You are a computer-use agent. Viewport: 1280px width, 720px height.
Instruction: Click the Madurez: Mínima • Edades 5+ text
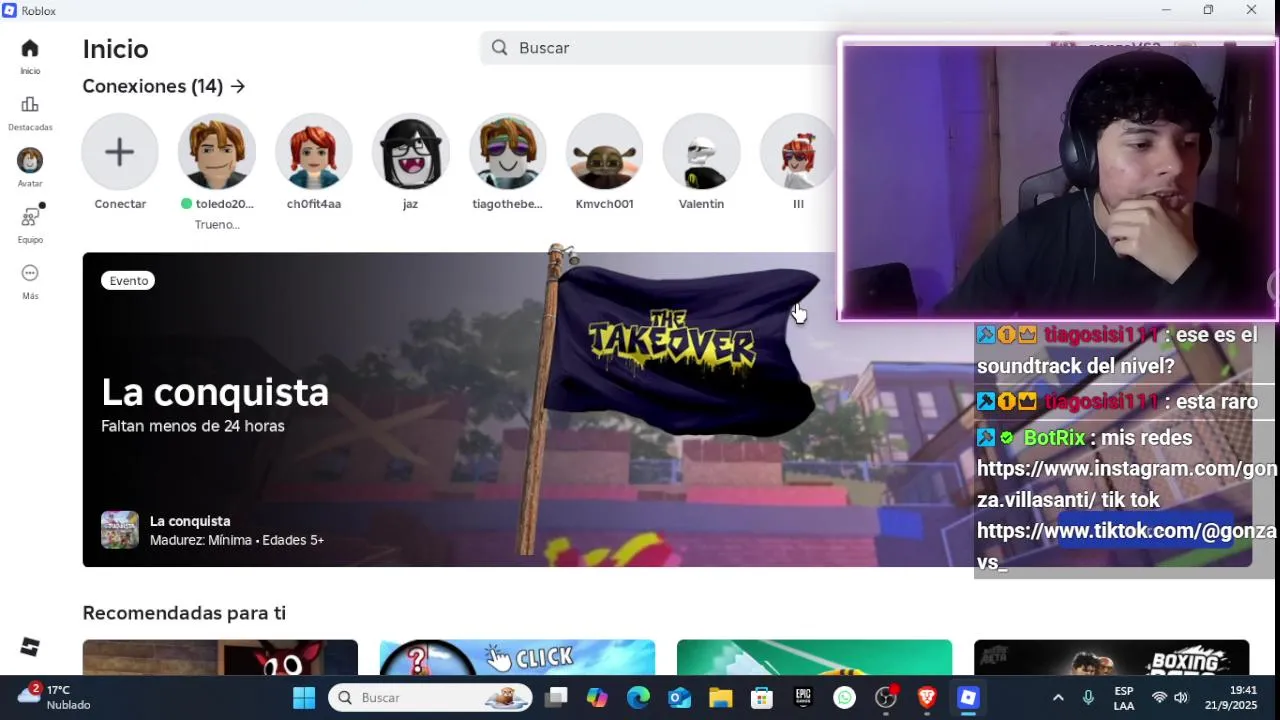[237, 540]
